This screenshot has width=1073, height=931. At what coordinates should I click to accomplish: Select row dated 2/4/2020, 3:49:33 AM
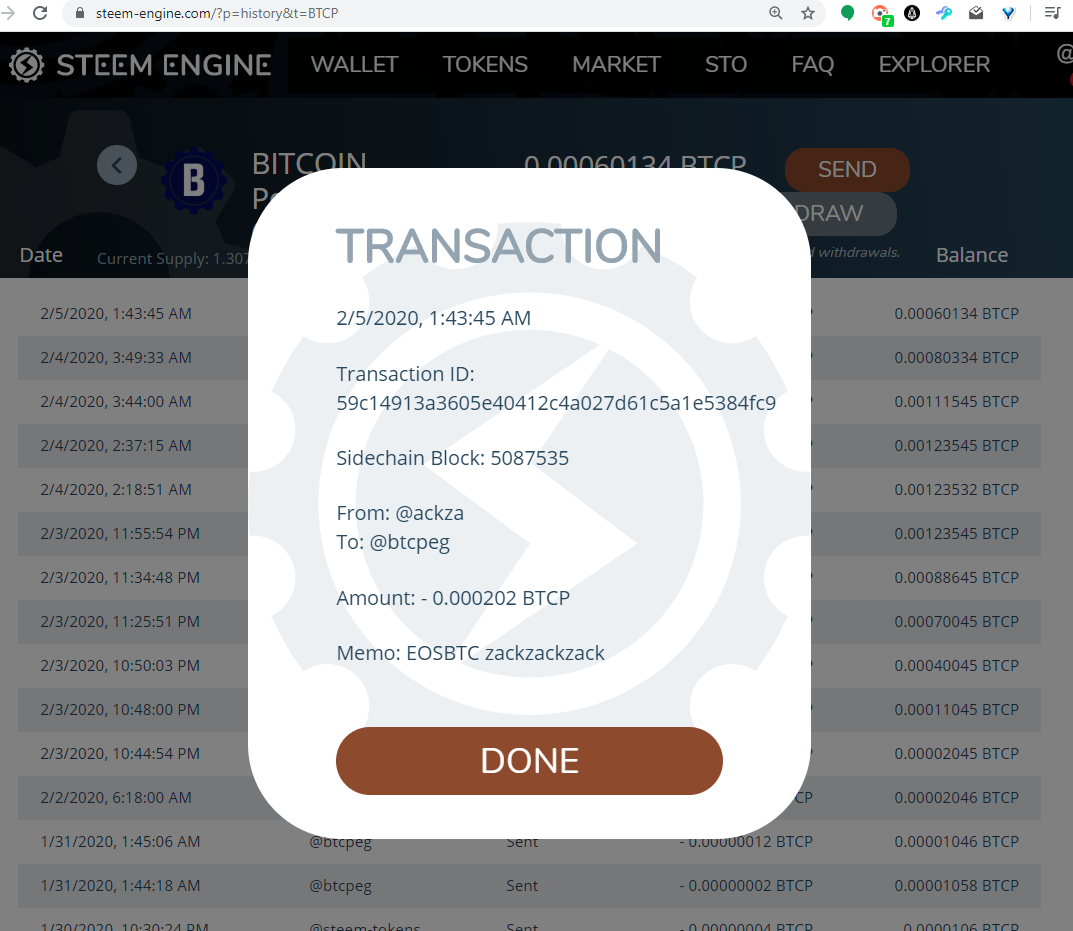click(529, 357)
